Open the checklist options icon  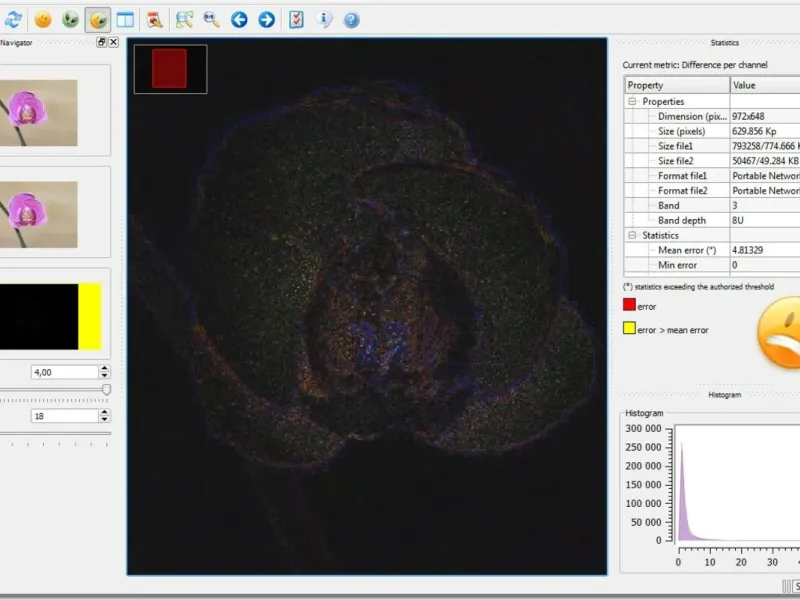pos(297,19)
